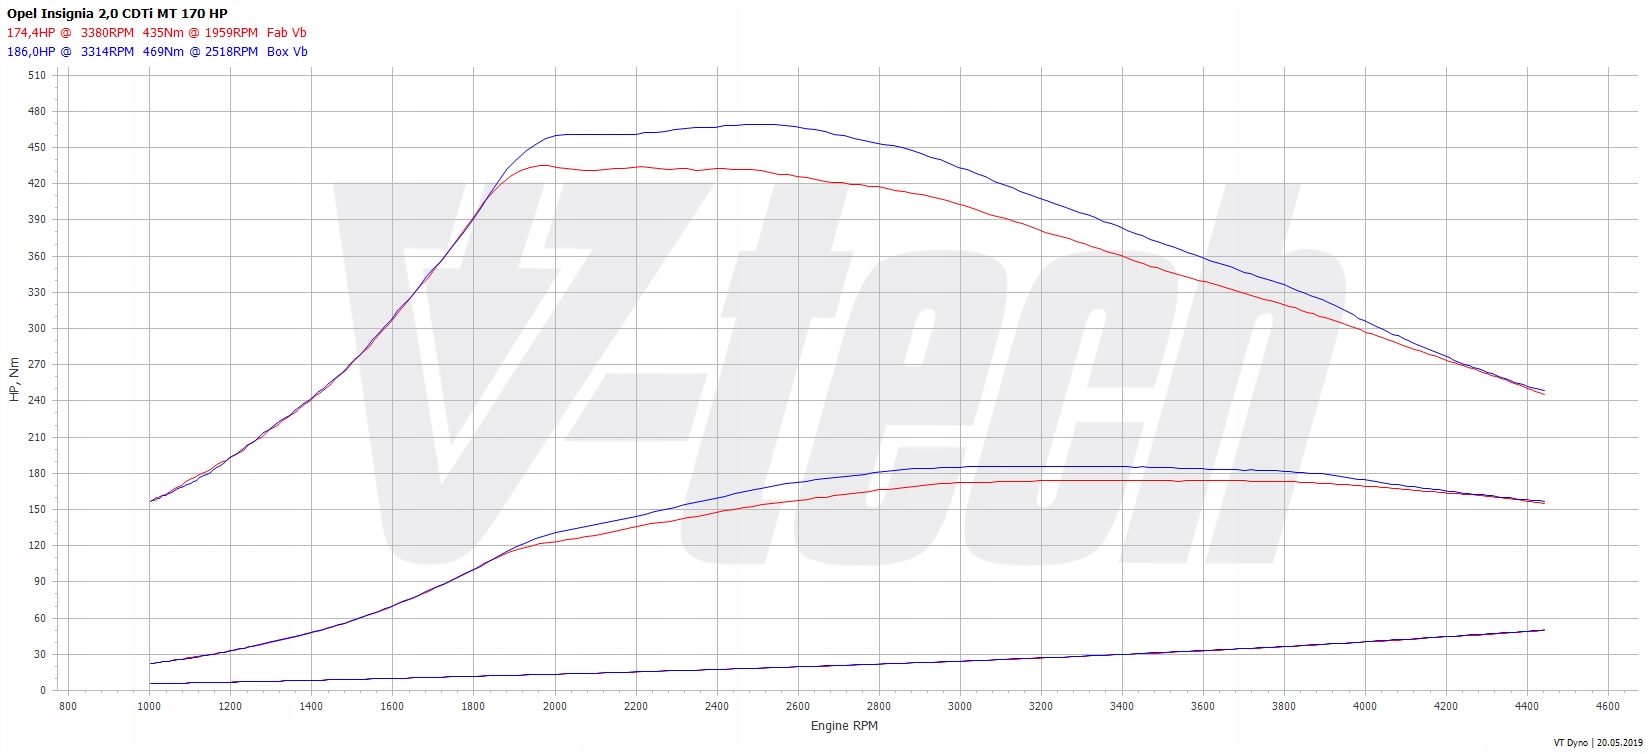Image resolution: width=1648 pixels, height=754 pixels.
Task: Click the x-axis tick label "4600"
Action: coord(1608,706)
